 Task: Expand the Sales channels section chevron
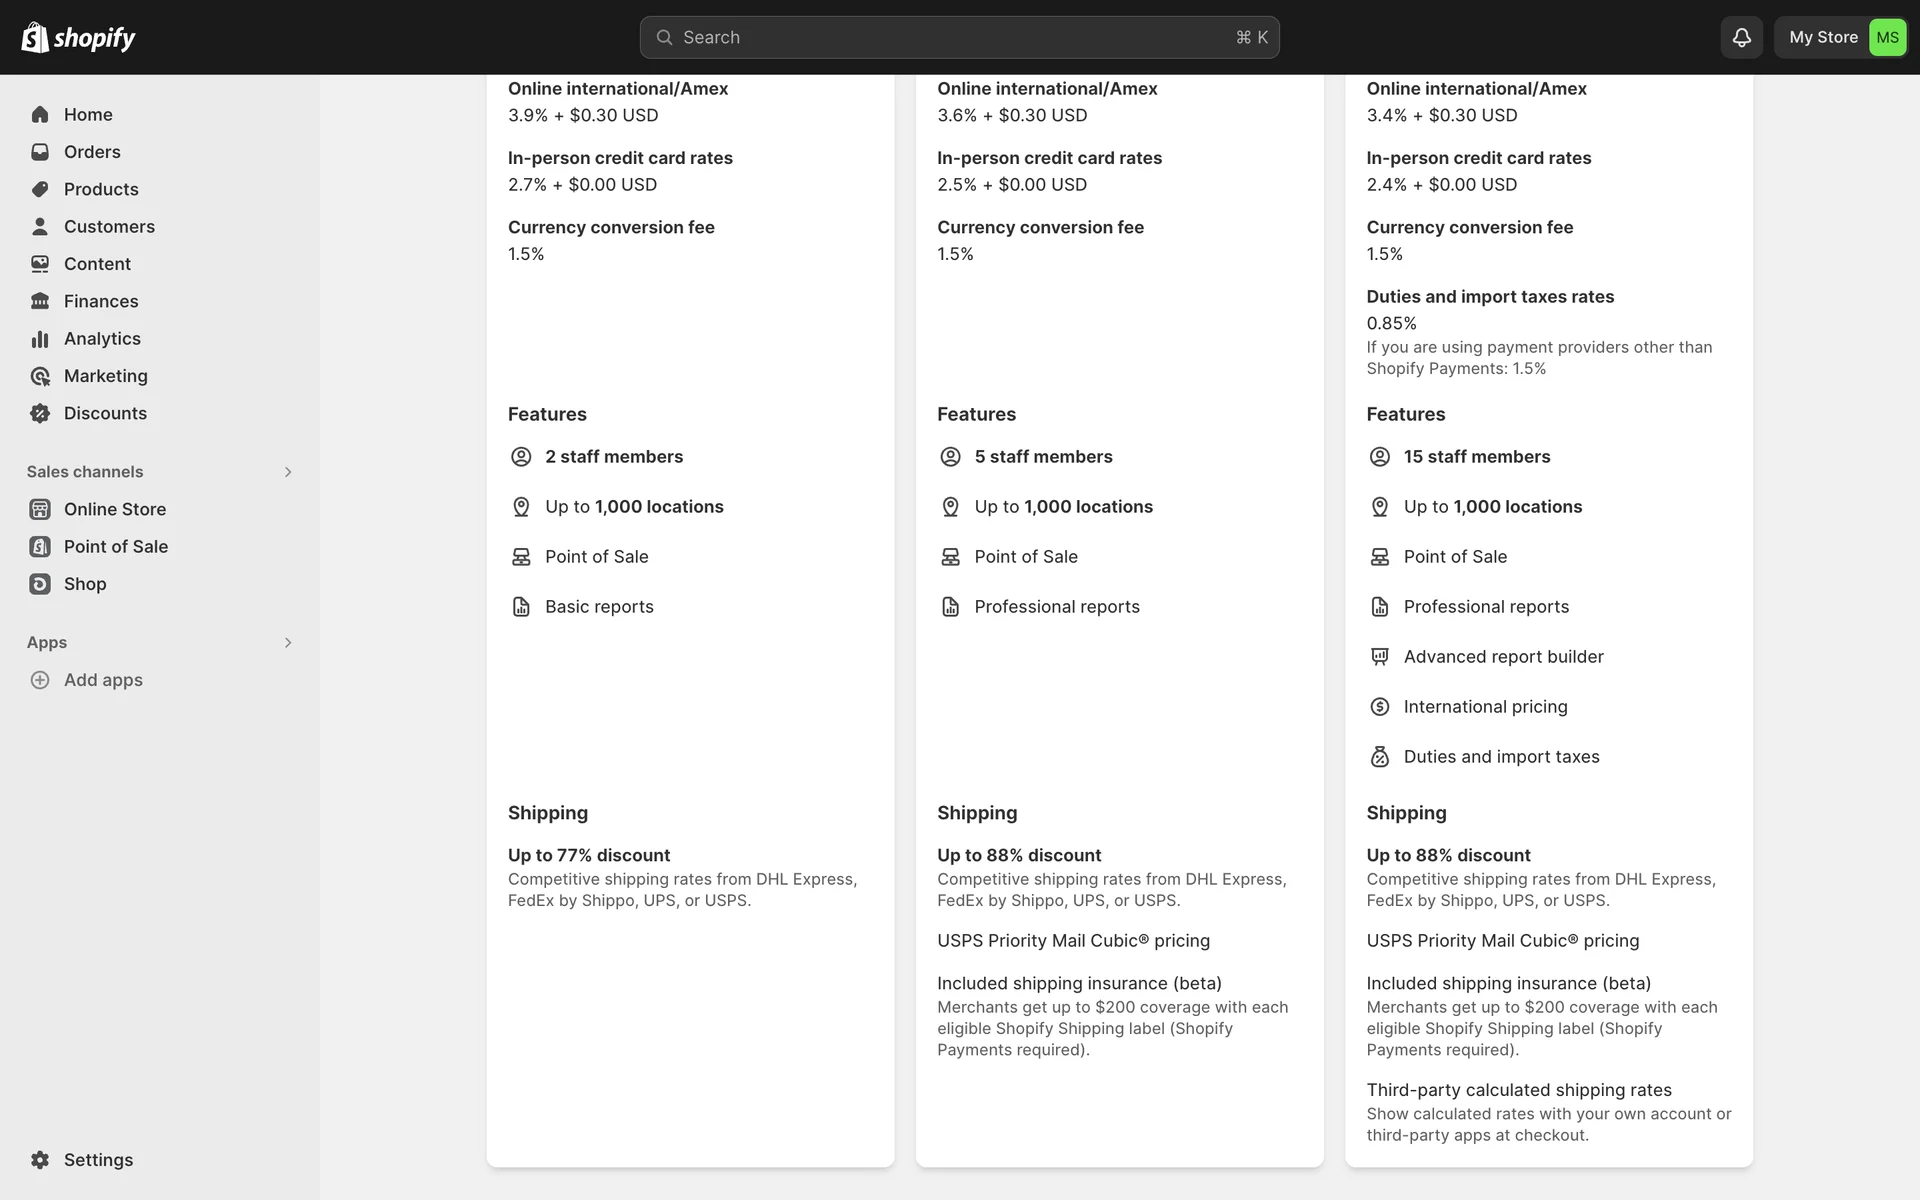pyautogui.click(x=288, y=472)
